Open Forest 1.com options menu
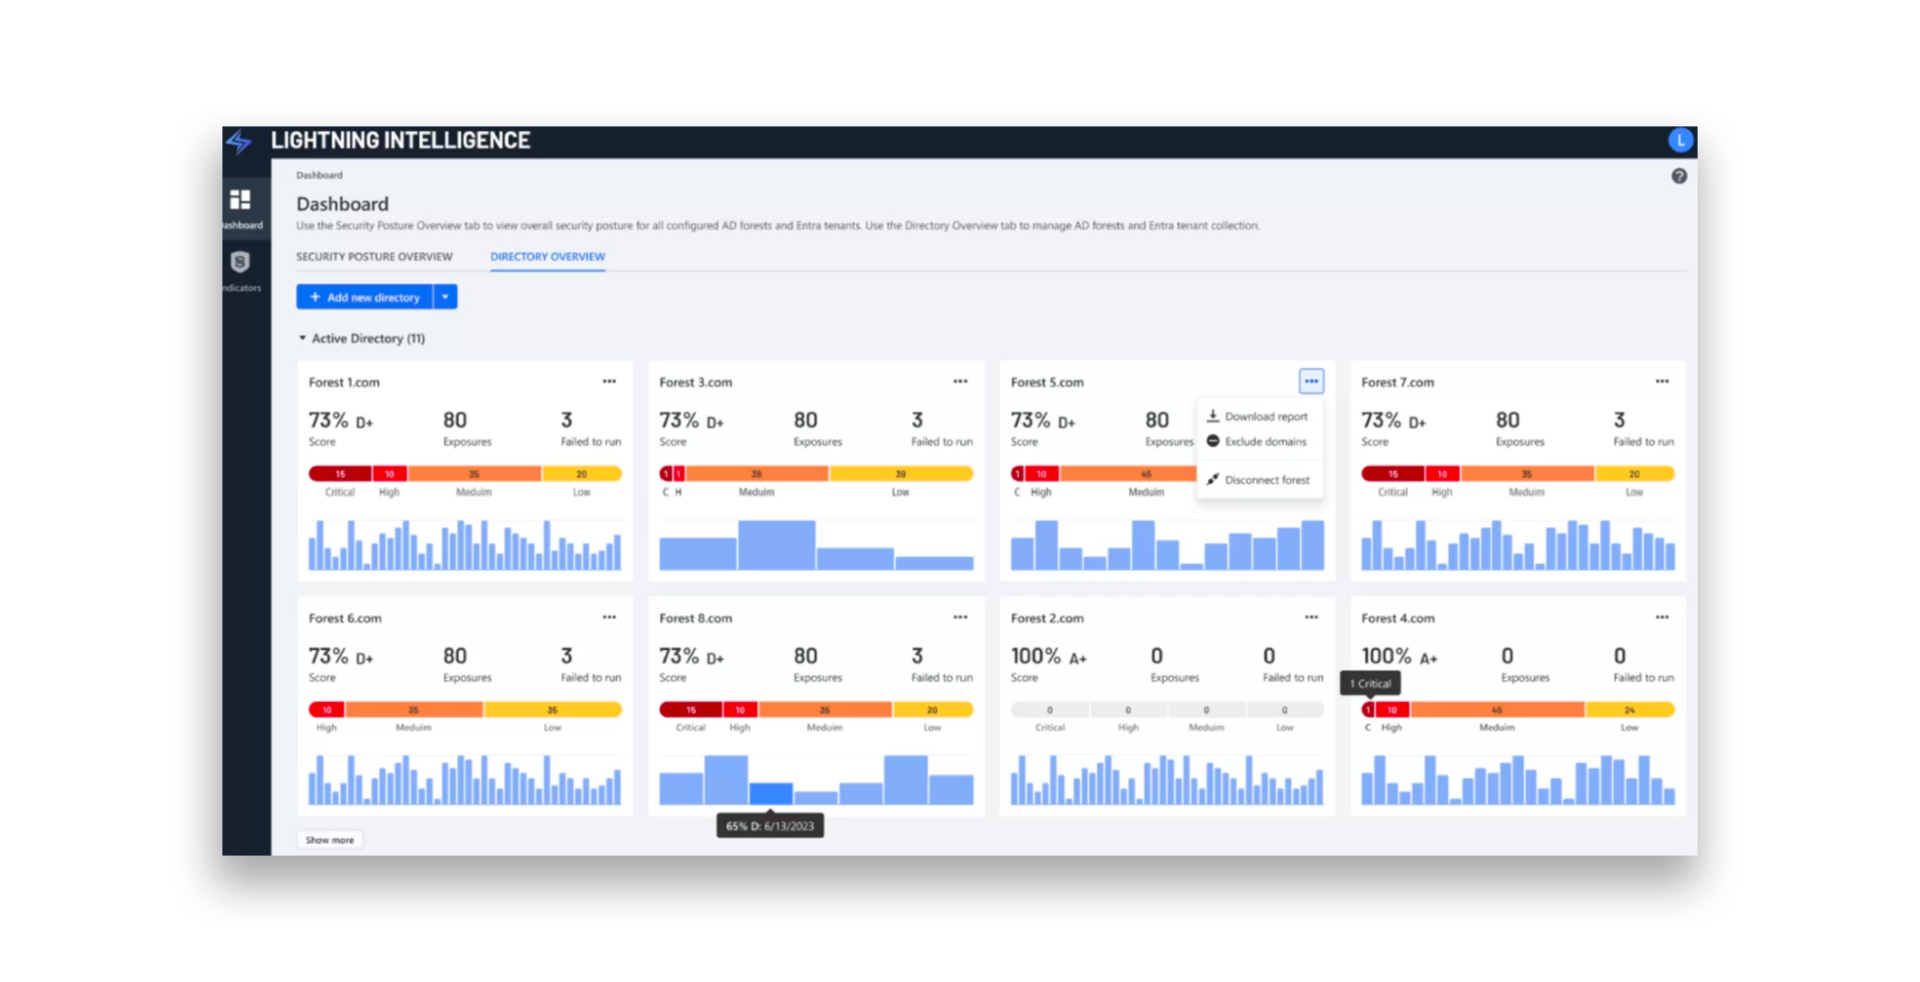The width and height of the screenshot is (1920, 982). [x=610, y=381]
